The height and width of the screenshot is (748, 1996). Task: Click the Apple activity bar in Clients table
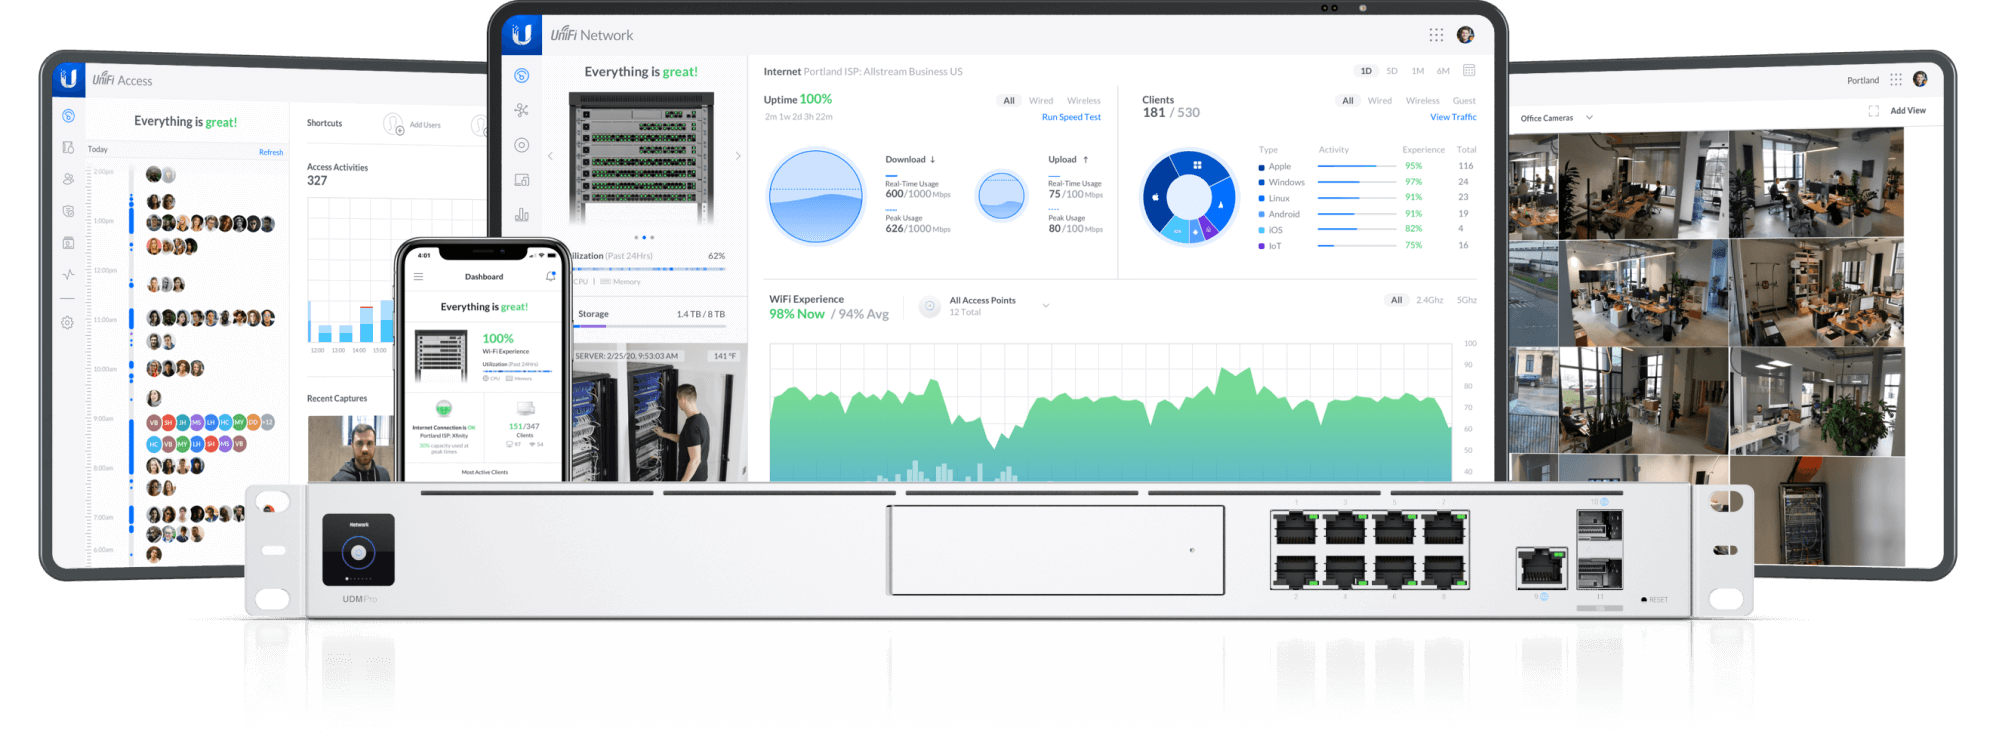coord(1356,166)
